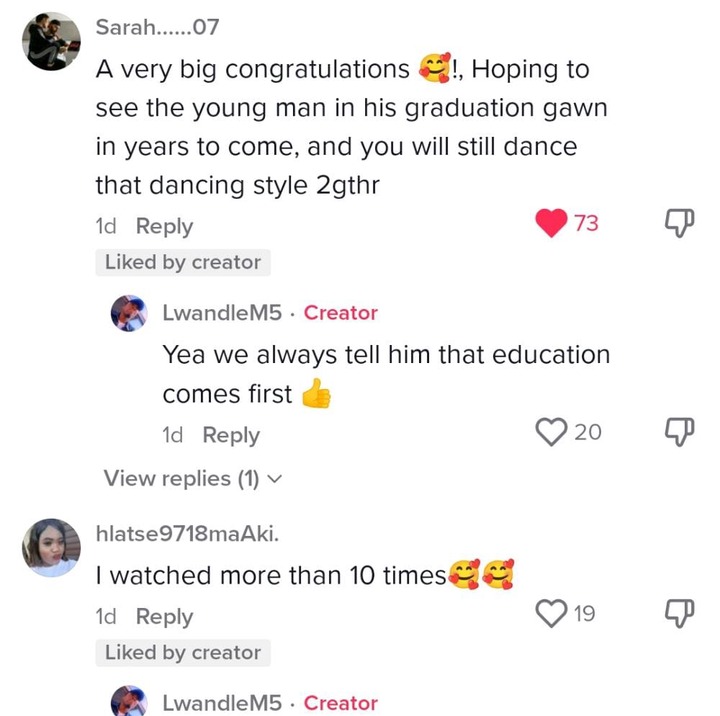Click the chevron next to View replies
Image resolution: width=720 pixels, height=716 pixels.
click(x=276, y=480)
